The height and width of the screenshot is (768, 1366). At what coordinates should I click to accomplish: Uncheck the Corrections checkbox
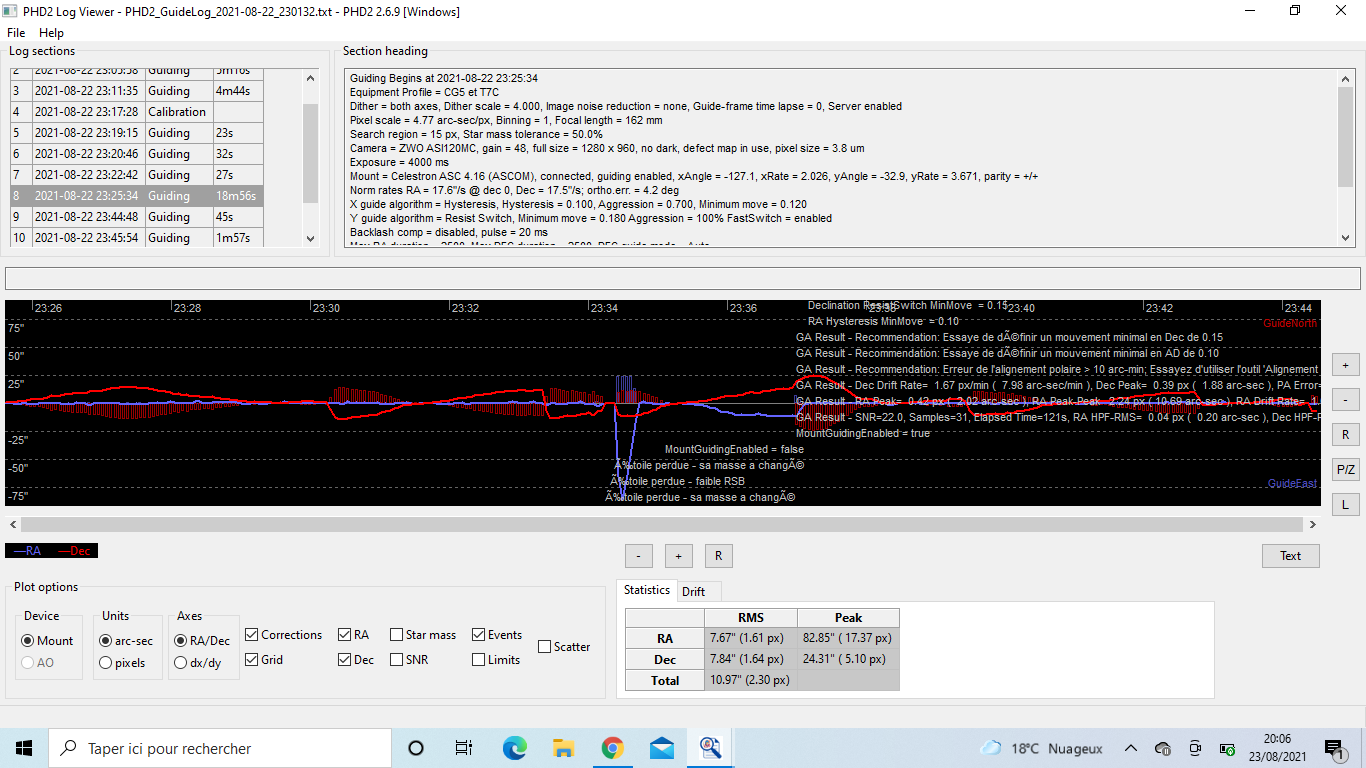[284, 635]
